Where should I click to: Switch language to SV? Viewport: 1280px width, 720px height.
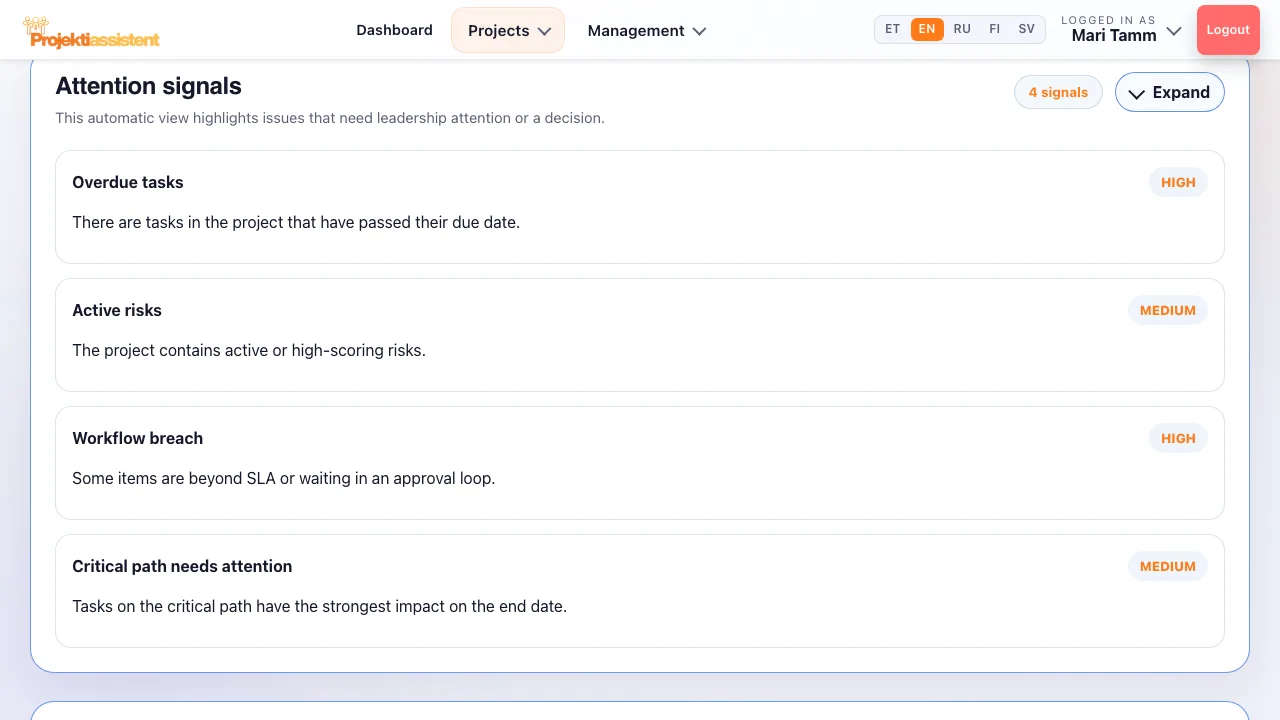pos(1026,29)
